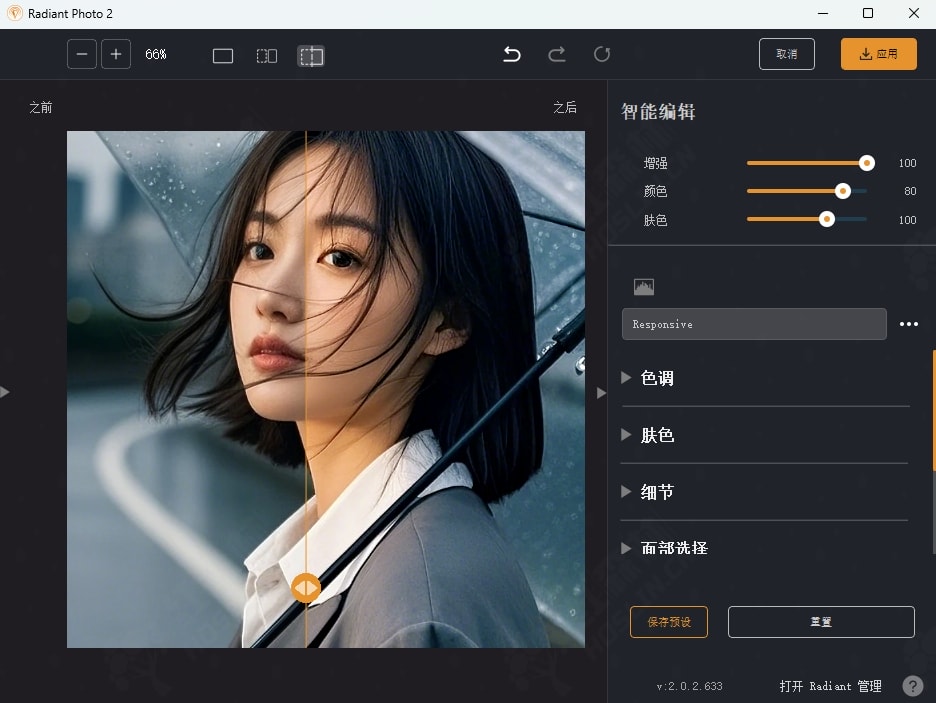936x703 pixels.
Task: Adjust the 颜色 slider handle
Action: pos(842,191)
